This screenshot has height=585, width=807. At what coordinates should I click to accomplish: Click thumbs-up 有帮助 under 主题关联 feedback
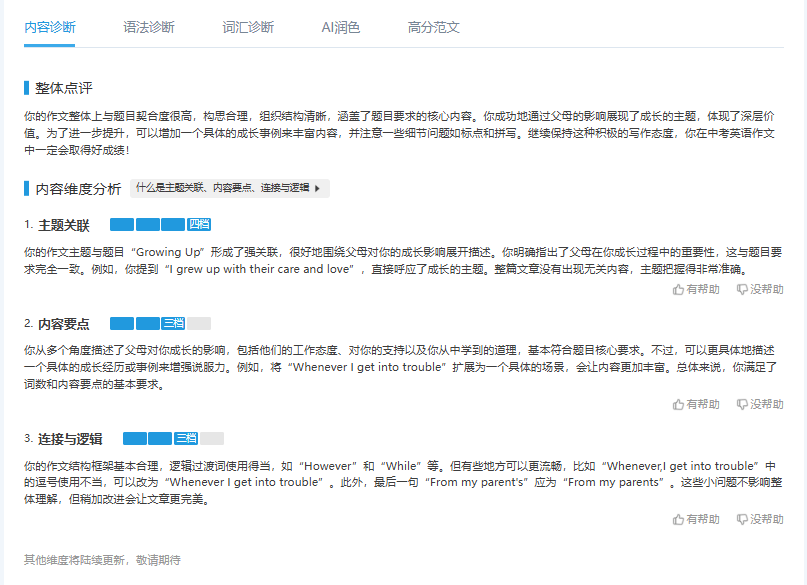(696, 290)
